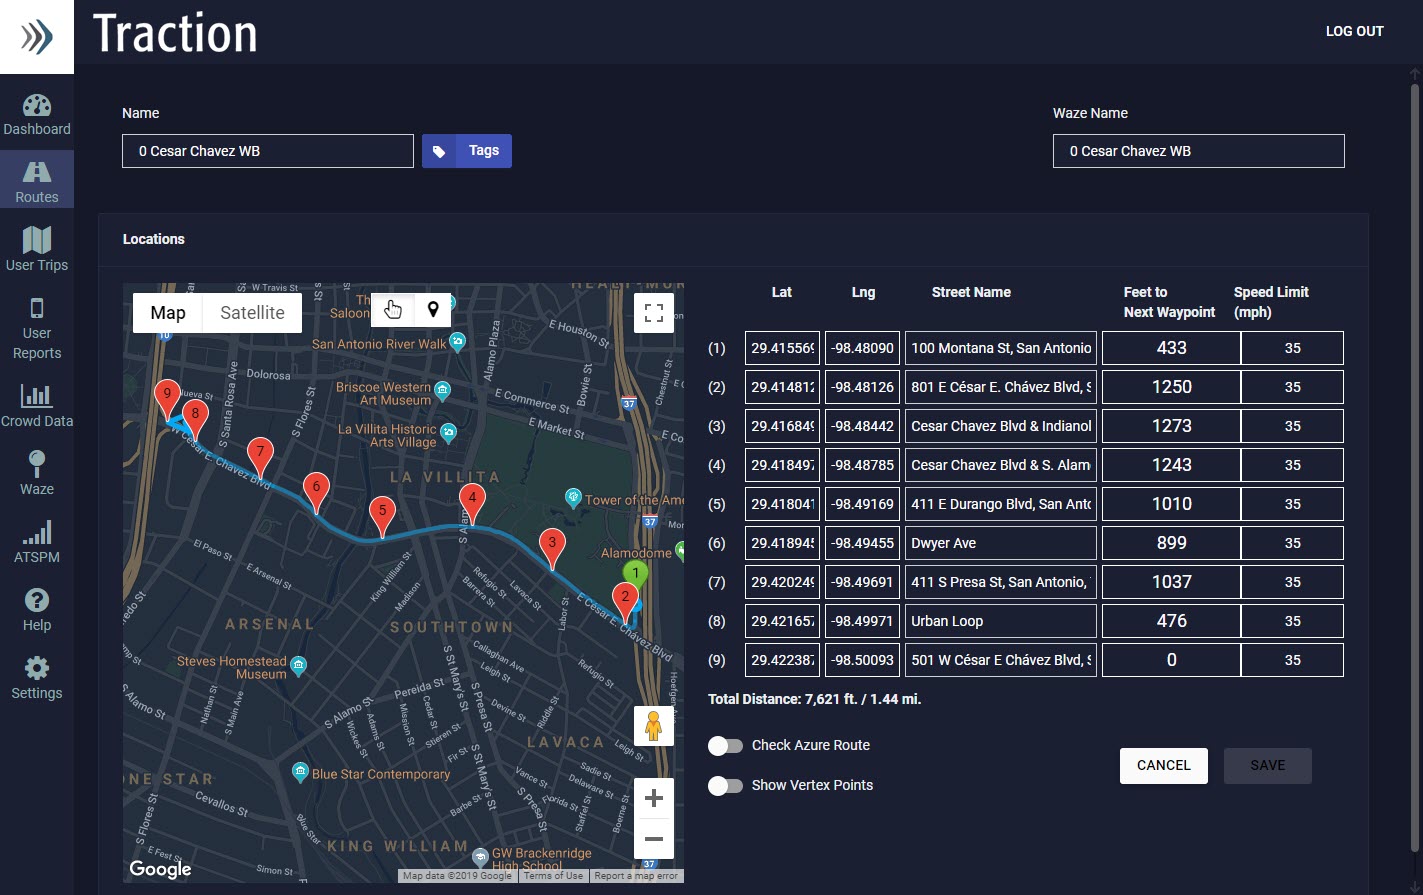This screenshot has height=895, width=1423.
Task: Click the Traction logo chevron icon
Action: click(37, 37)
